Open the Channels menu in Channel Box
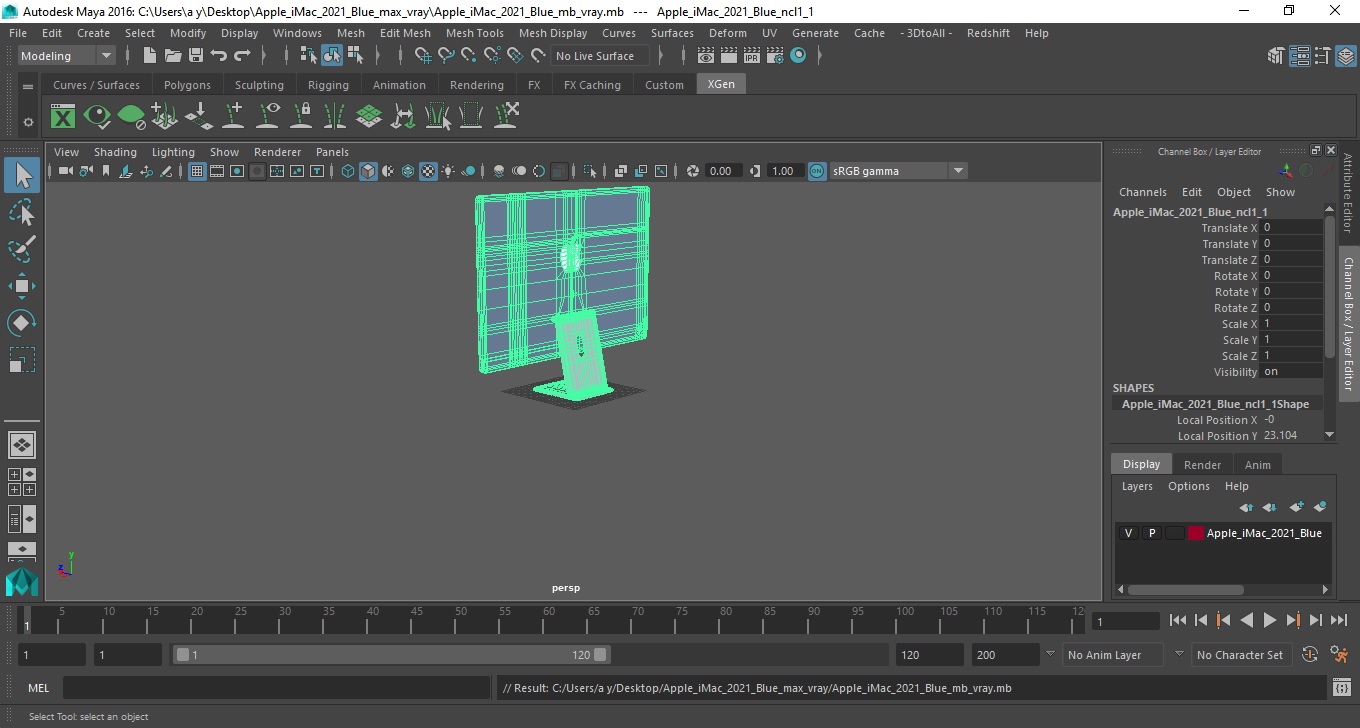Image resolution: width=1360 pixels, height=728 pixels. 1143,192
